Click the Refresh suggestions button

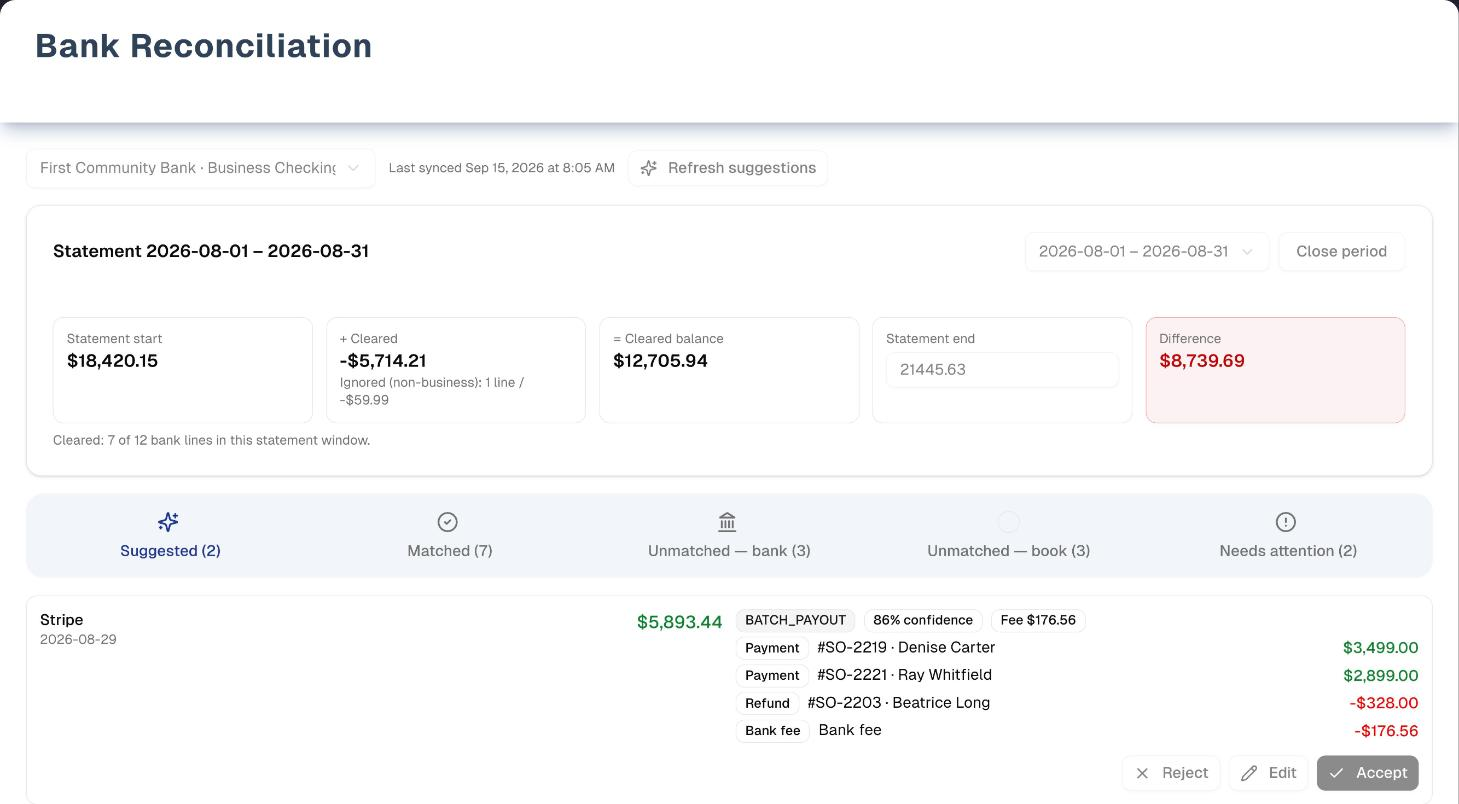(x=728, y=168)
